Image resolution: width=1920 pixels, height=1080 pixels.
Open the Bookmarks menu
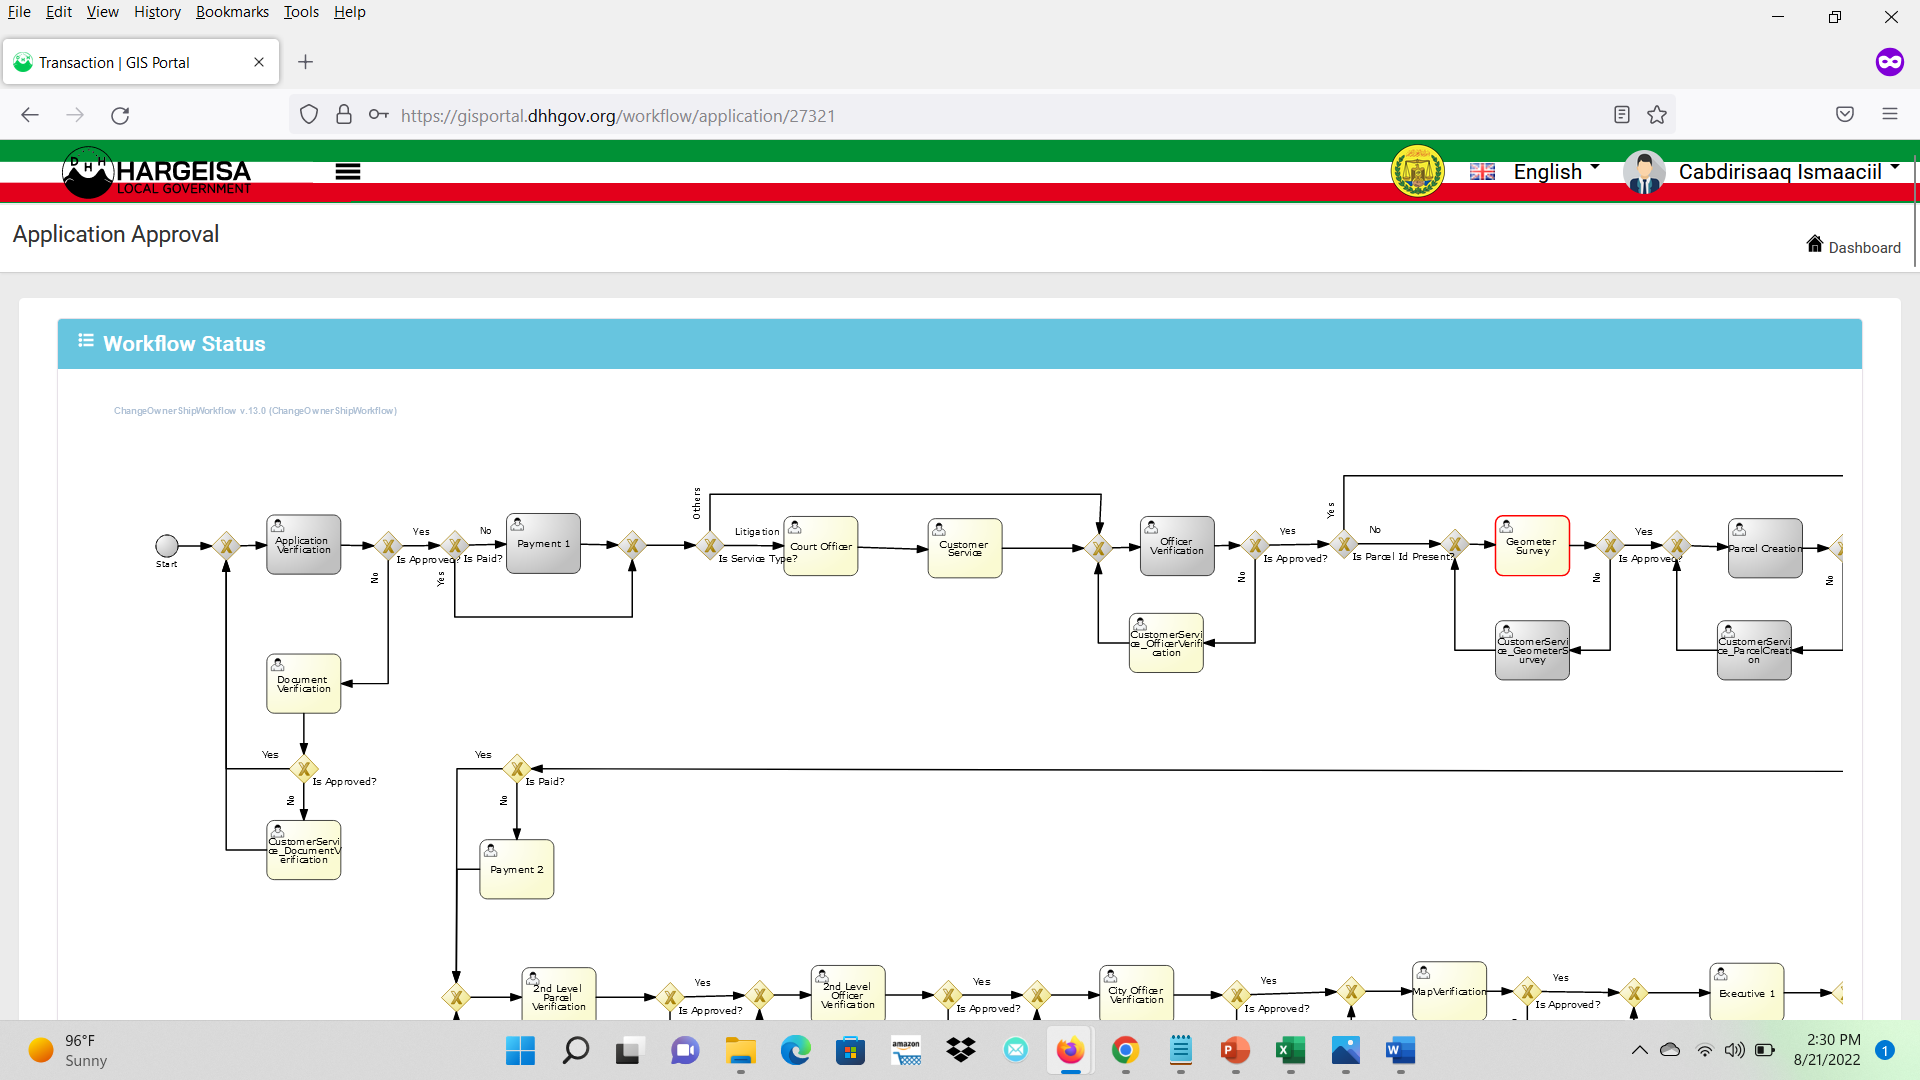[232, 12]
